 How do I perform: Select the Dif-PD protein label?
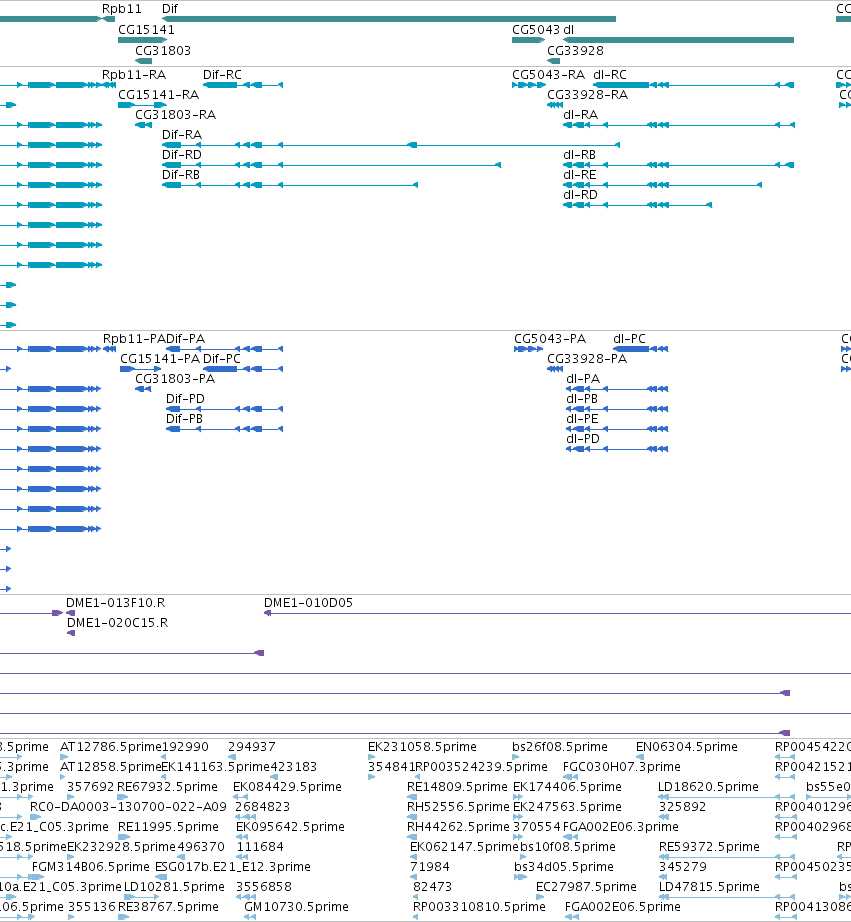pos(185,399)
